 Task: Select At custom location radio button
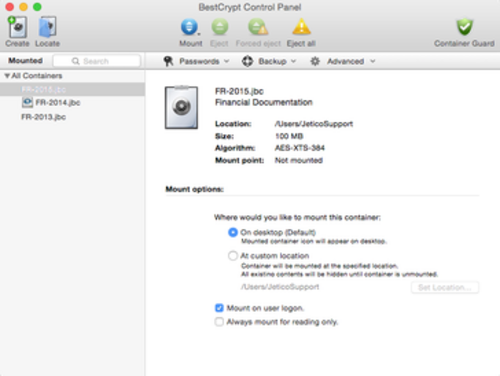(233, 256)
